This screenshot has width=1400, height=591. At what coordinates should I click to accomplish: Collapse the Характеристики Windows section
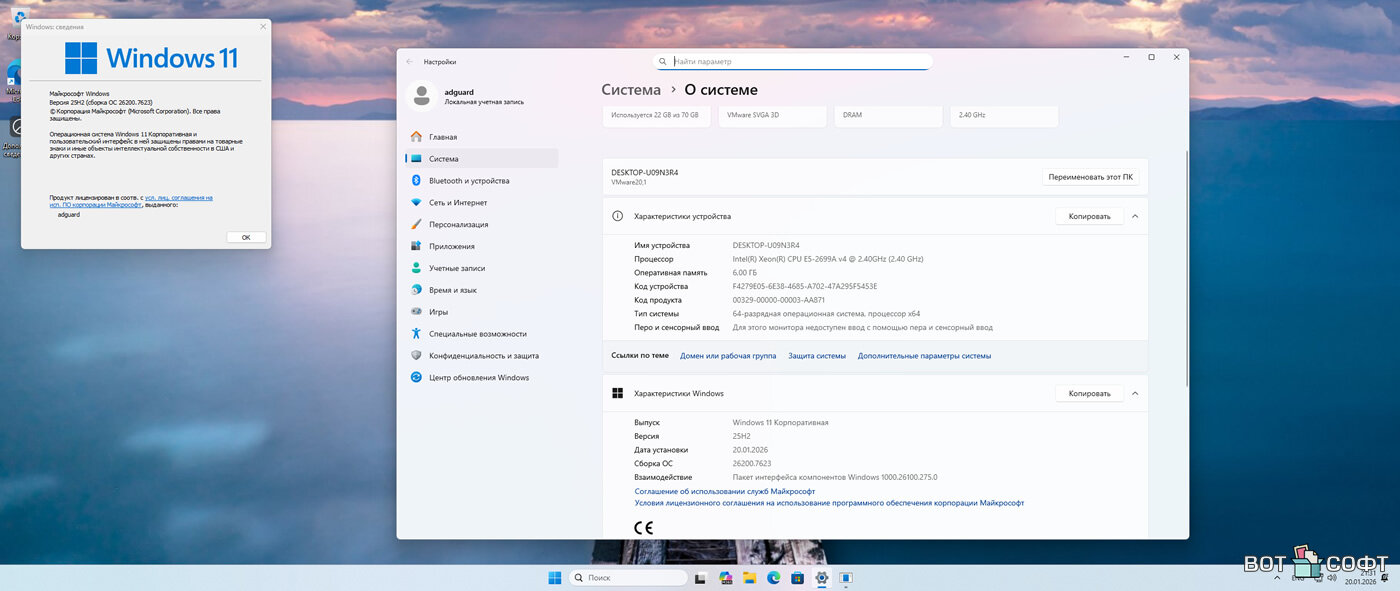click(1135, 394)
